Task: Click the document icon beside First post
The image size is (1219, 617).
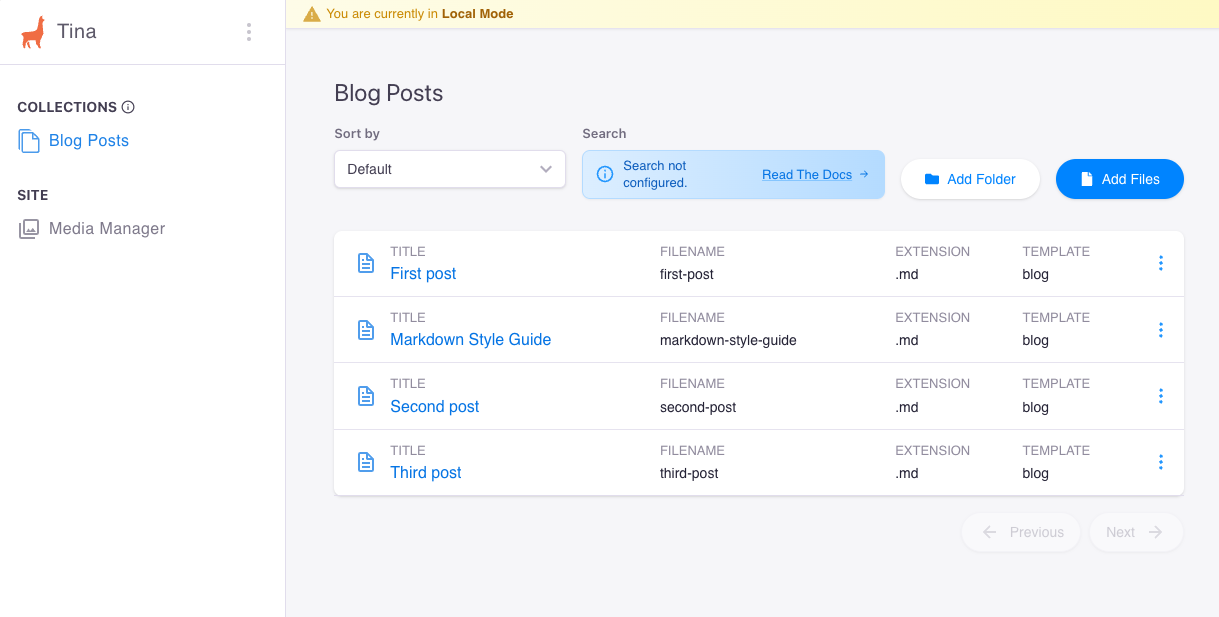Action: [366, 263]
